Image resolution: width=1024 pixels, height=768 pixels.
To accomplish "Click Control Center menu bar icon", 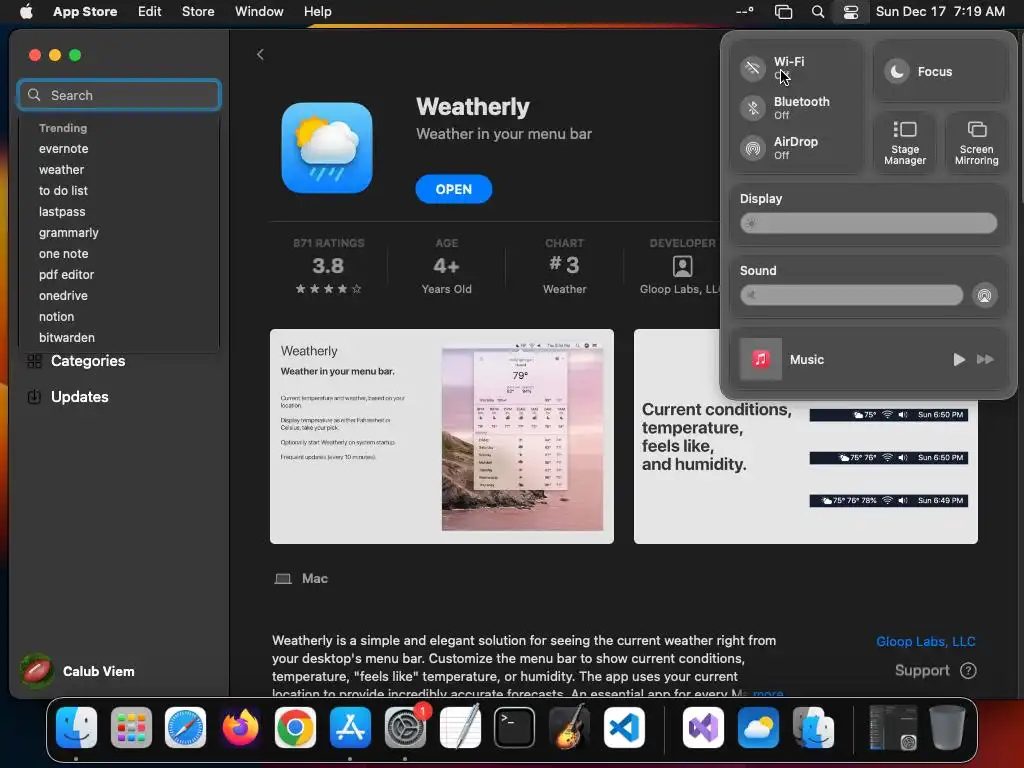I will [850, 12].
